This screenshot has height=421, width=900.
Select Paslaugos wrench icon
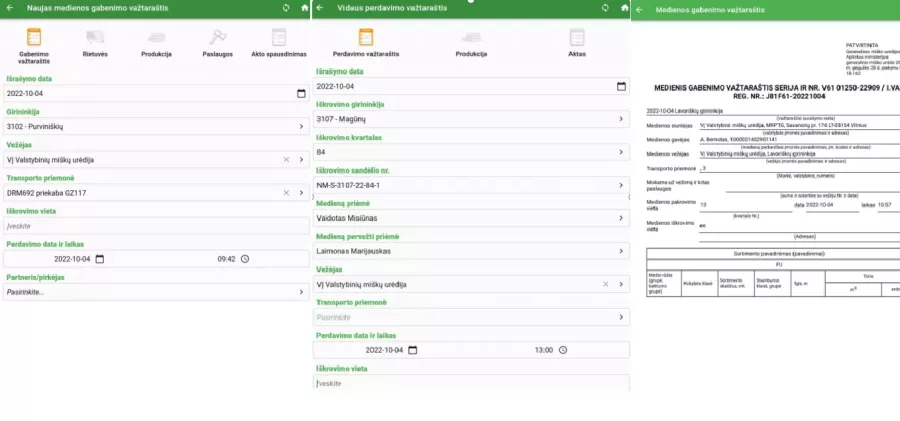click(x=215, y=38)
